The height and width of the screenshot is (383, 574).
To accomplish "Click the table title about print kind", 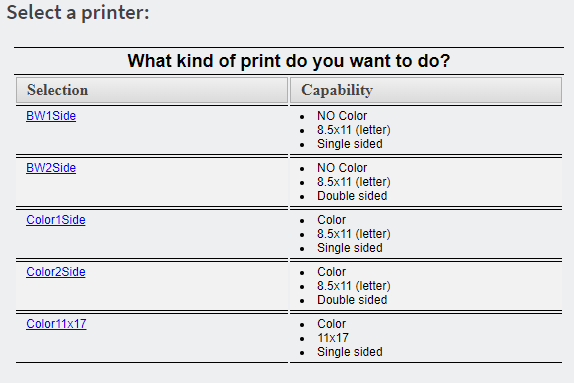I will (x=288, y=61).
